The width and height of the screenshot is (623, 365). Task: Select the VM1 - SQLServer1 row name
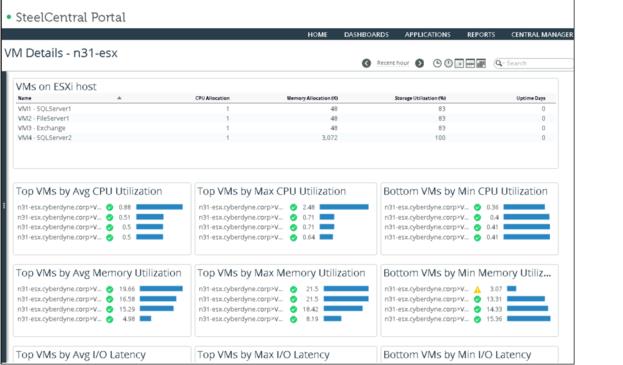44,109
